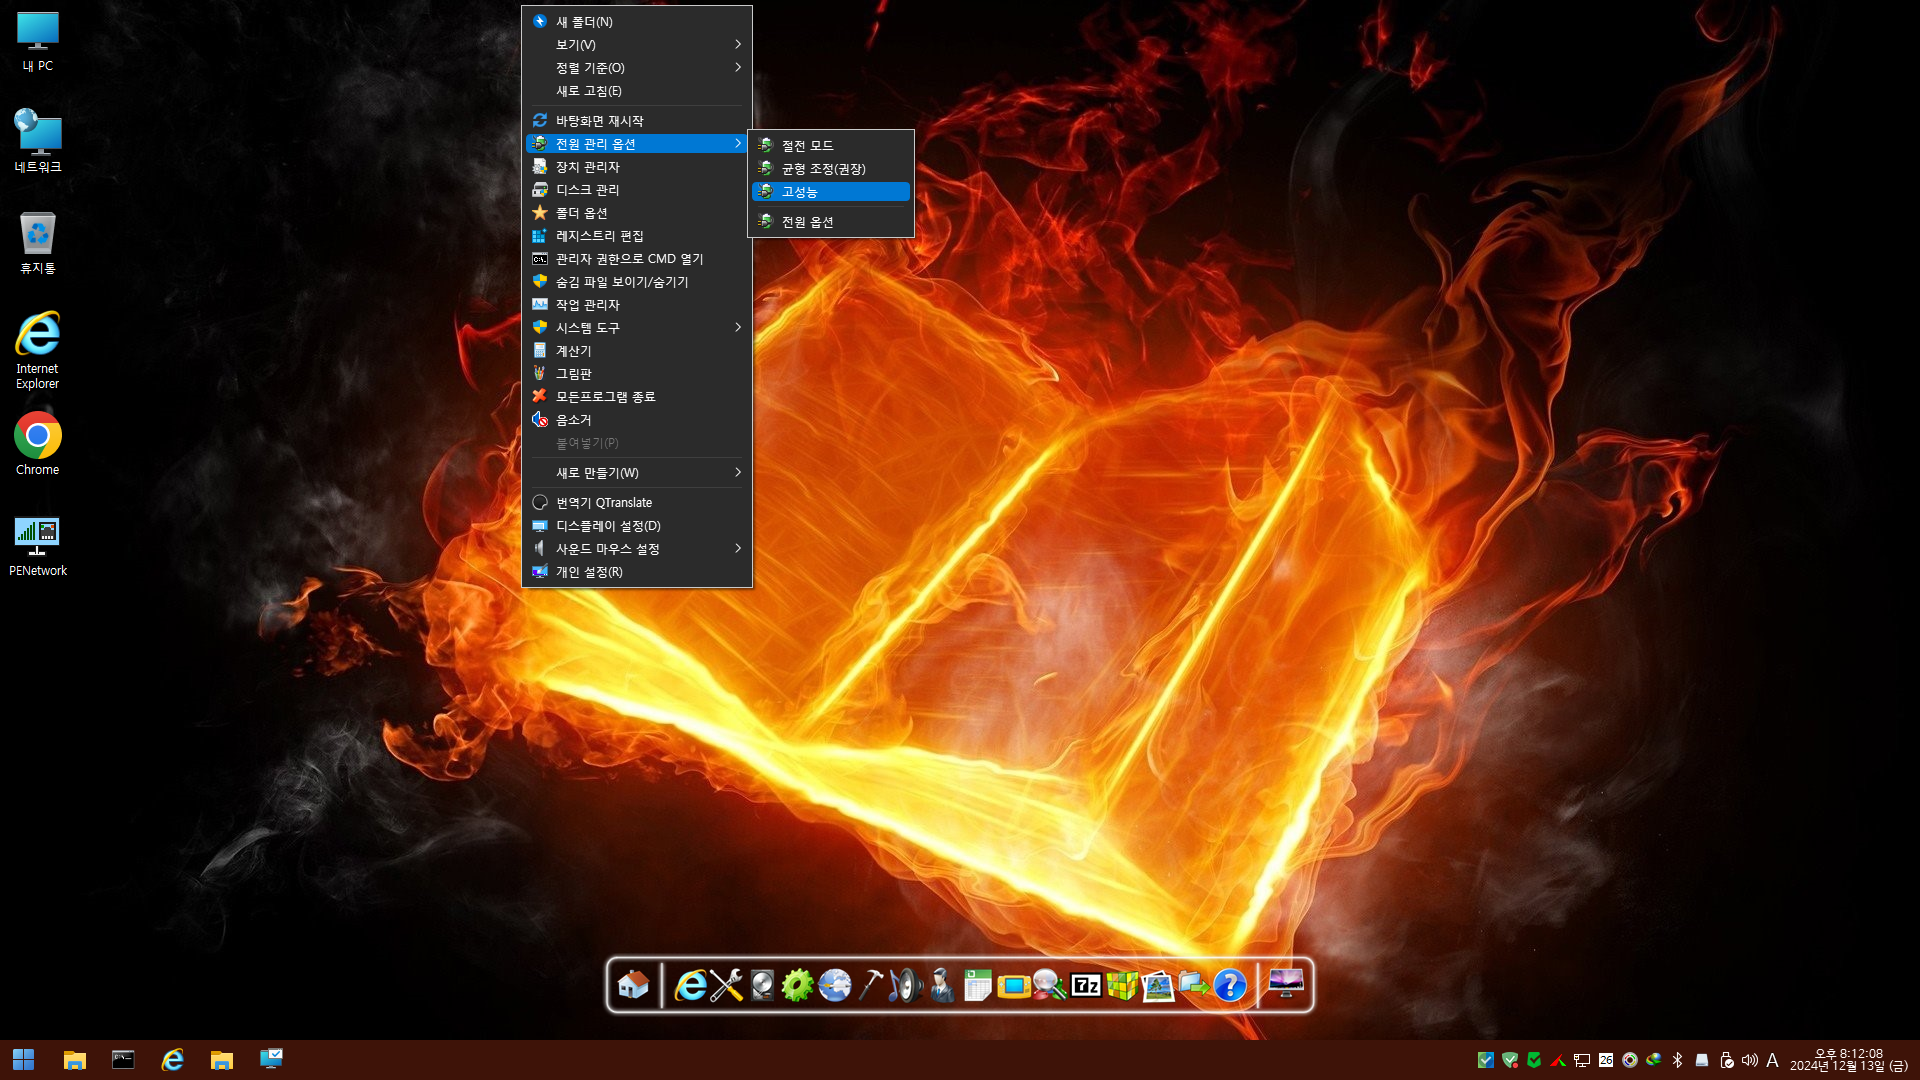
Task: Open the 휴지통 recycle bin icon
Action: click(38, 242)
